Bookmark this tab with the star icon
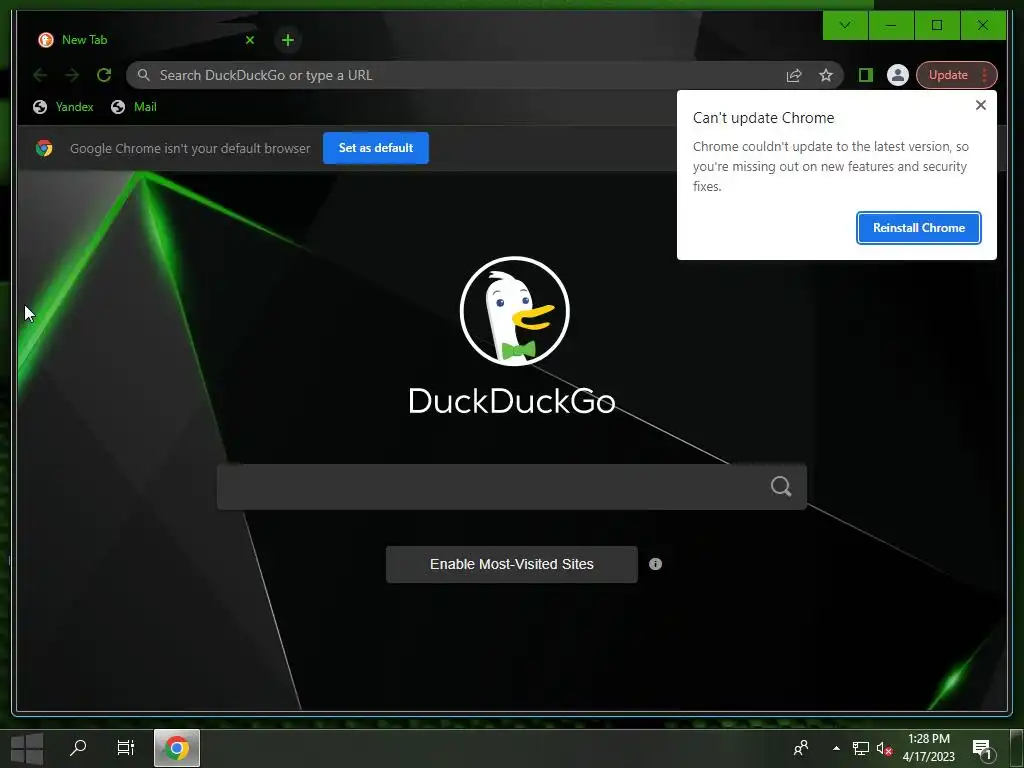Image resolution: width=1024 pixels, height=768 pixels. click(x=826, y=75)
